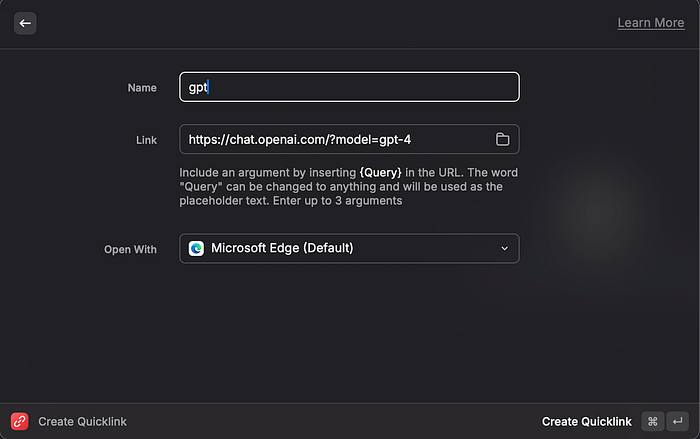Click the back arrow button
Screen dimensions: 700x439
(x=25, y=23)
